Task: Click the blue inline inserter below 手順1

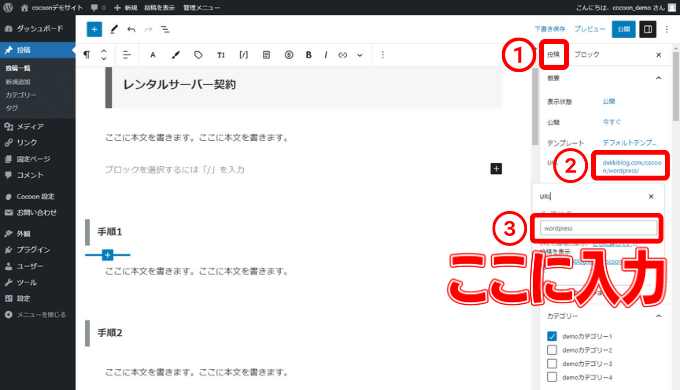Action: tap(108, 255)
